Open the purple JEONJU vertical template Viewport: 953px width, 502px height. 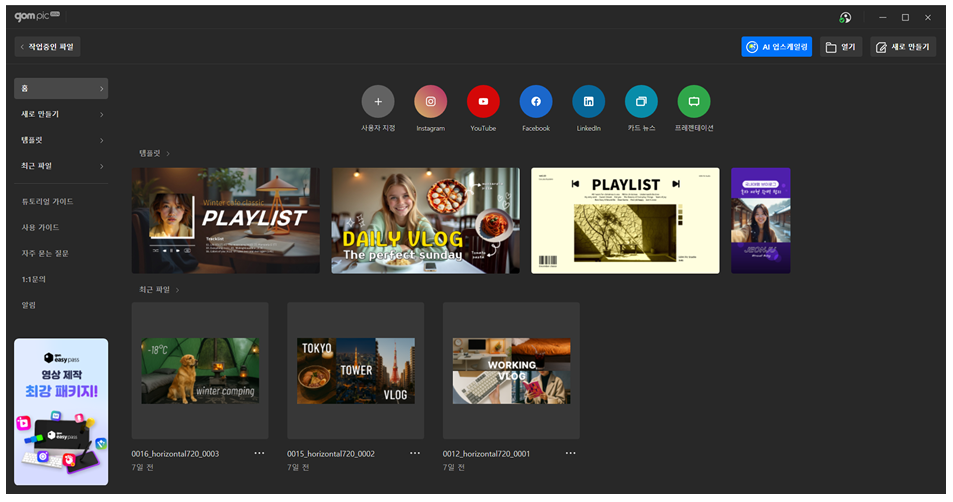pos(760,221)
